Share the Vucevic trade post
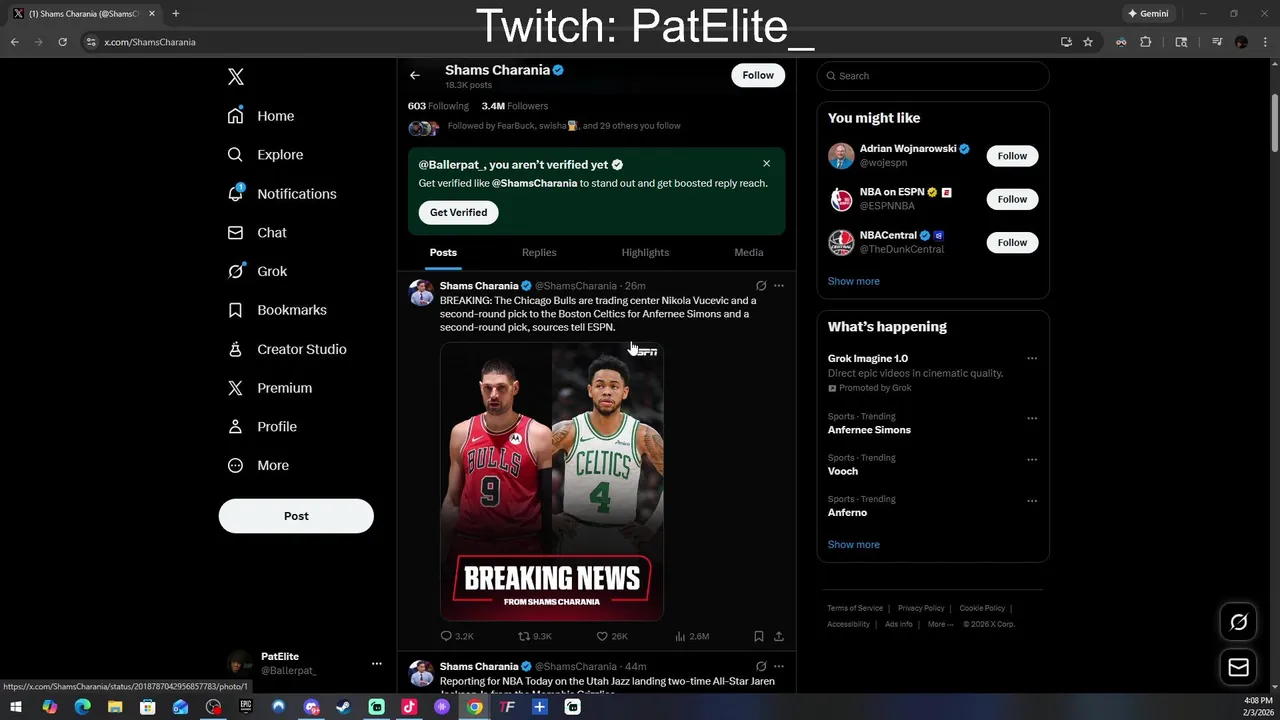The image size is (1280, 720). 779,636
